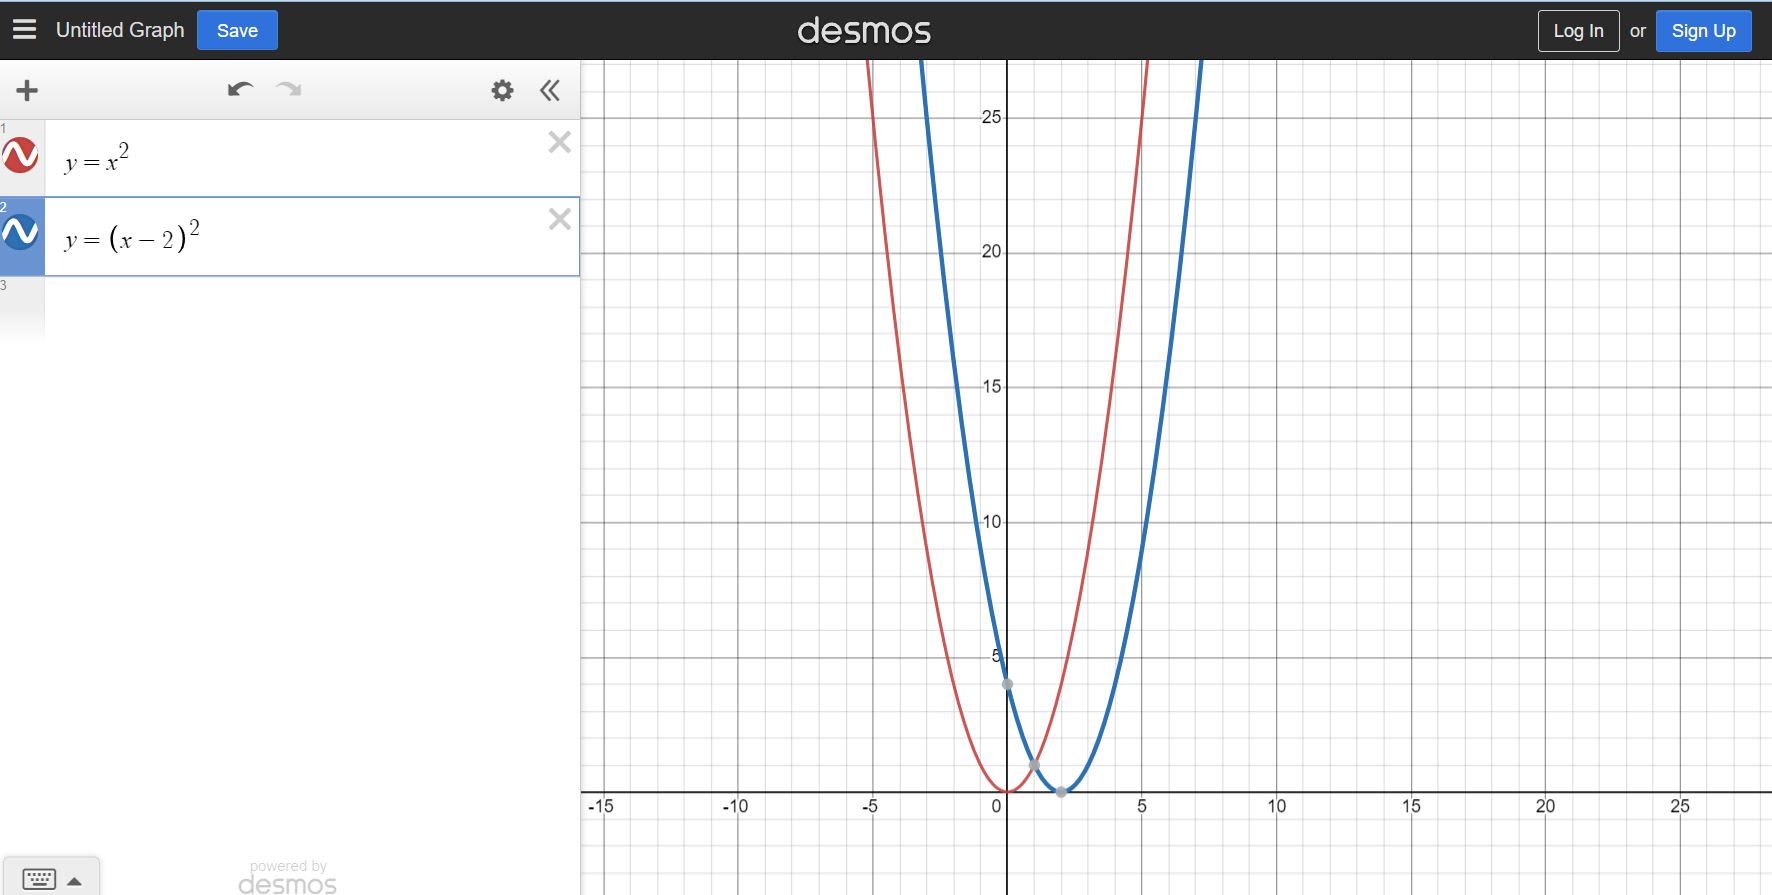Open the expression list settings gear
The width and height of the screenshot is (1772, 895).
coord(502,91)
